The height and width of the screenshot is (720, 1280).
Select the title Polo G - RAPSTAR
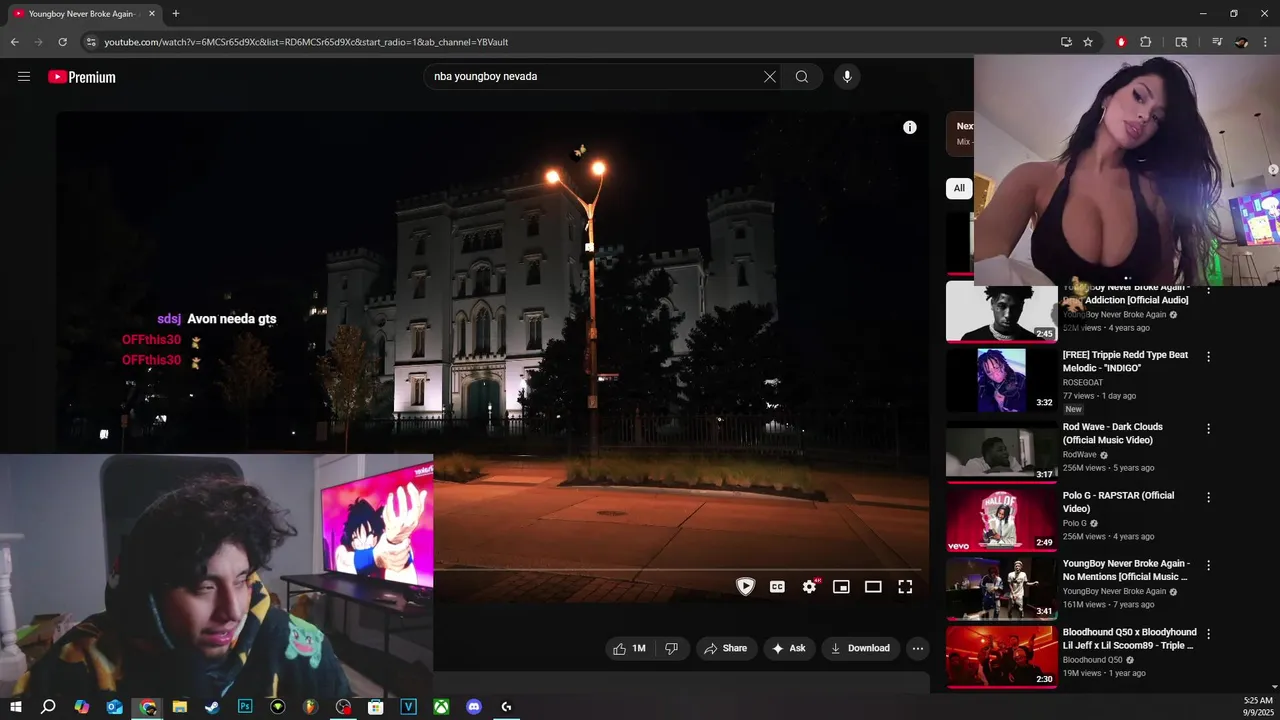click(1116, 502)
